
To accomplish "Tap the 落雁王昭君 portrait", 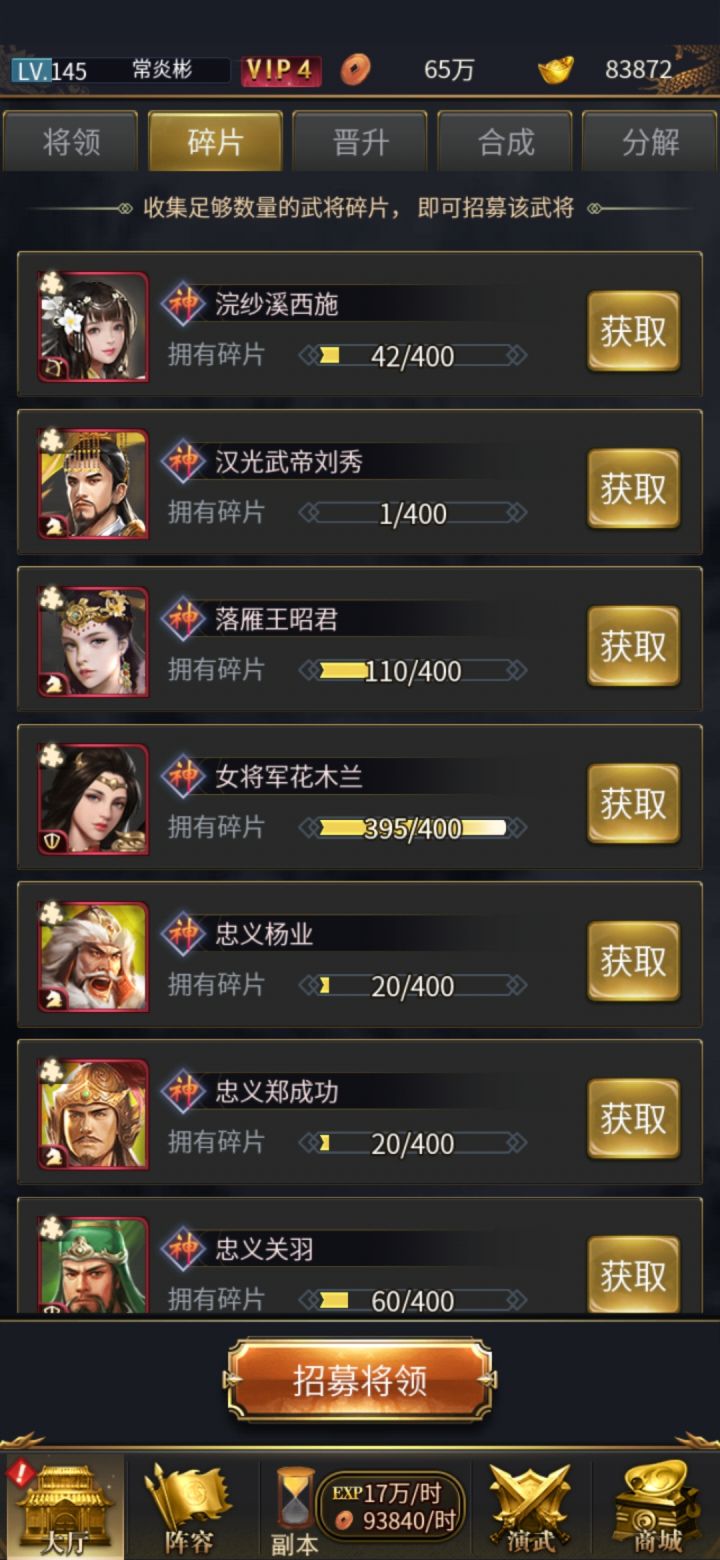I will pos(93,642).
